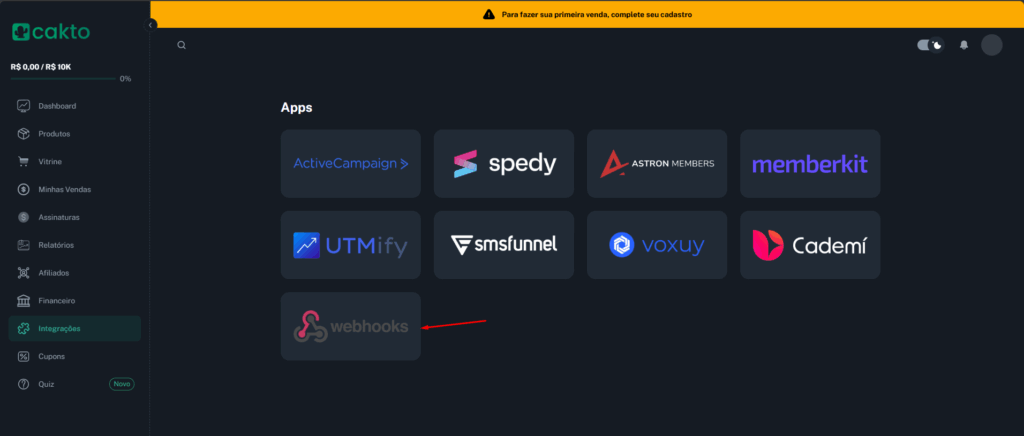Select Afiliados in the sidebar
Image resolution: width=1024 pixels, height=436 pixels.
(x=54, y=273)
